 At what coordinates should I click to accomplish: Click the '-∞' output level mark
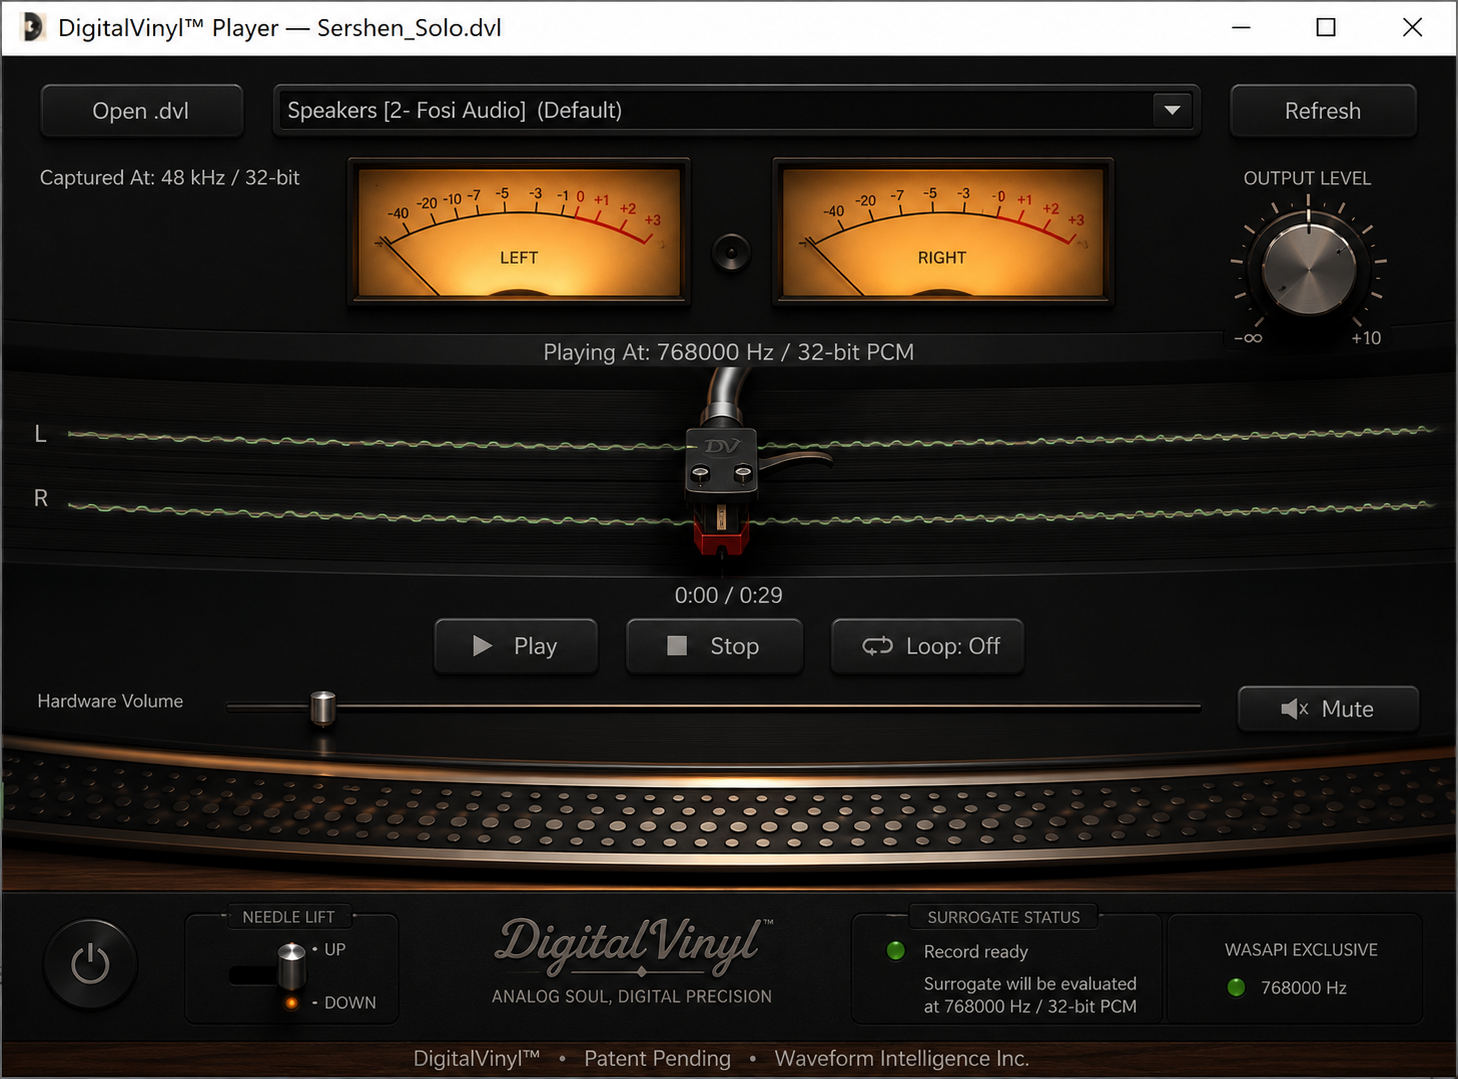click(x=1248, y=338)
